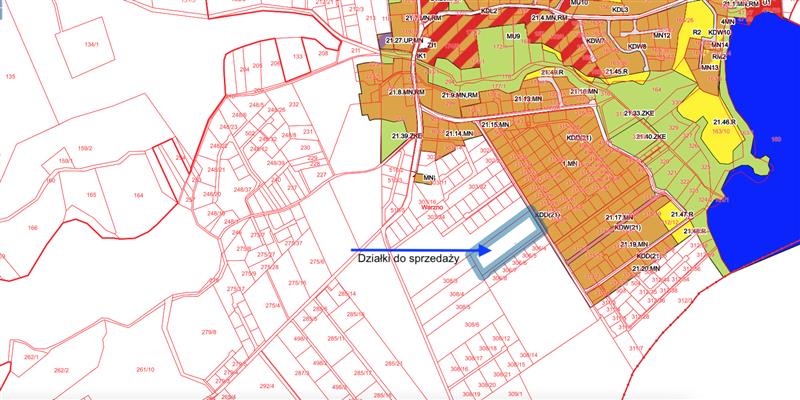Select parcel 279/8
Screen dimensions: 800x400
(209, 331)
